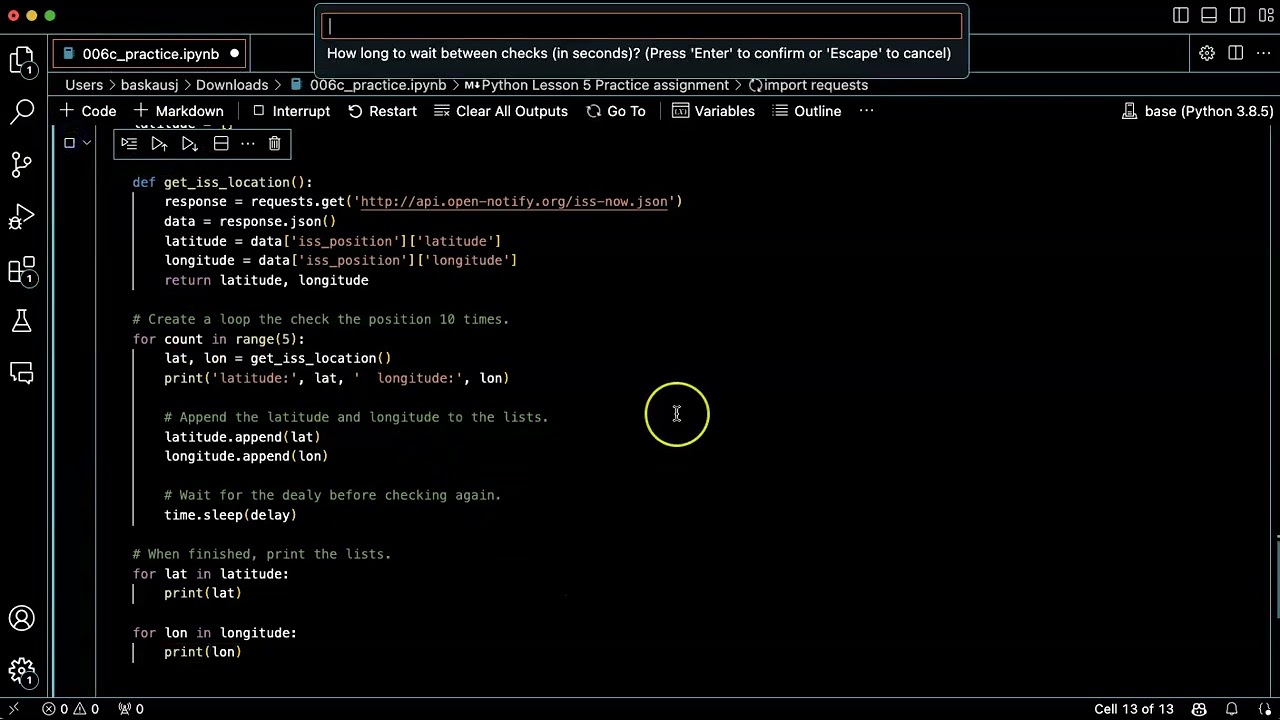Viewport: 1280px width, 720px height.
Task: Show the notebook Outline
Action: coord(807,111)
